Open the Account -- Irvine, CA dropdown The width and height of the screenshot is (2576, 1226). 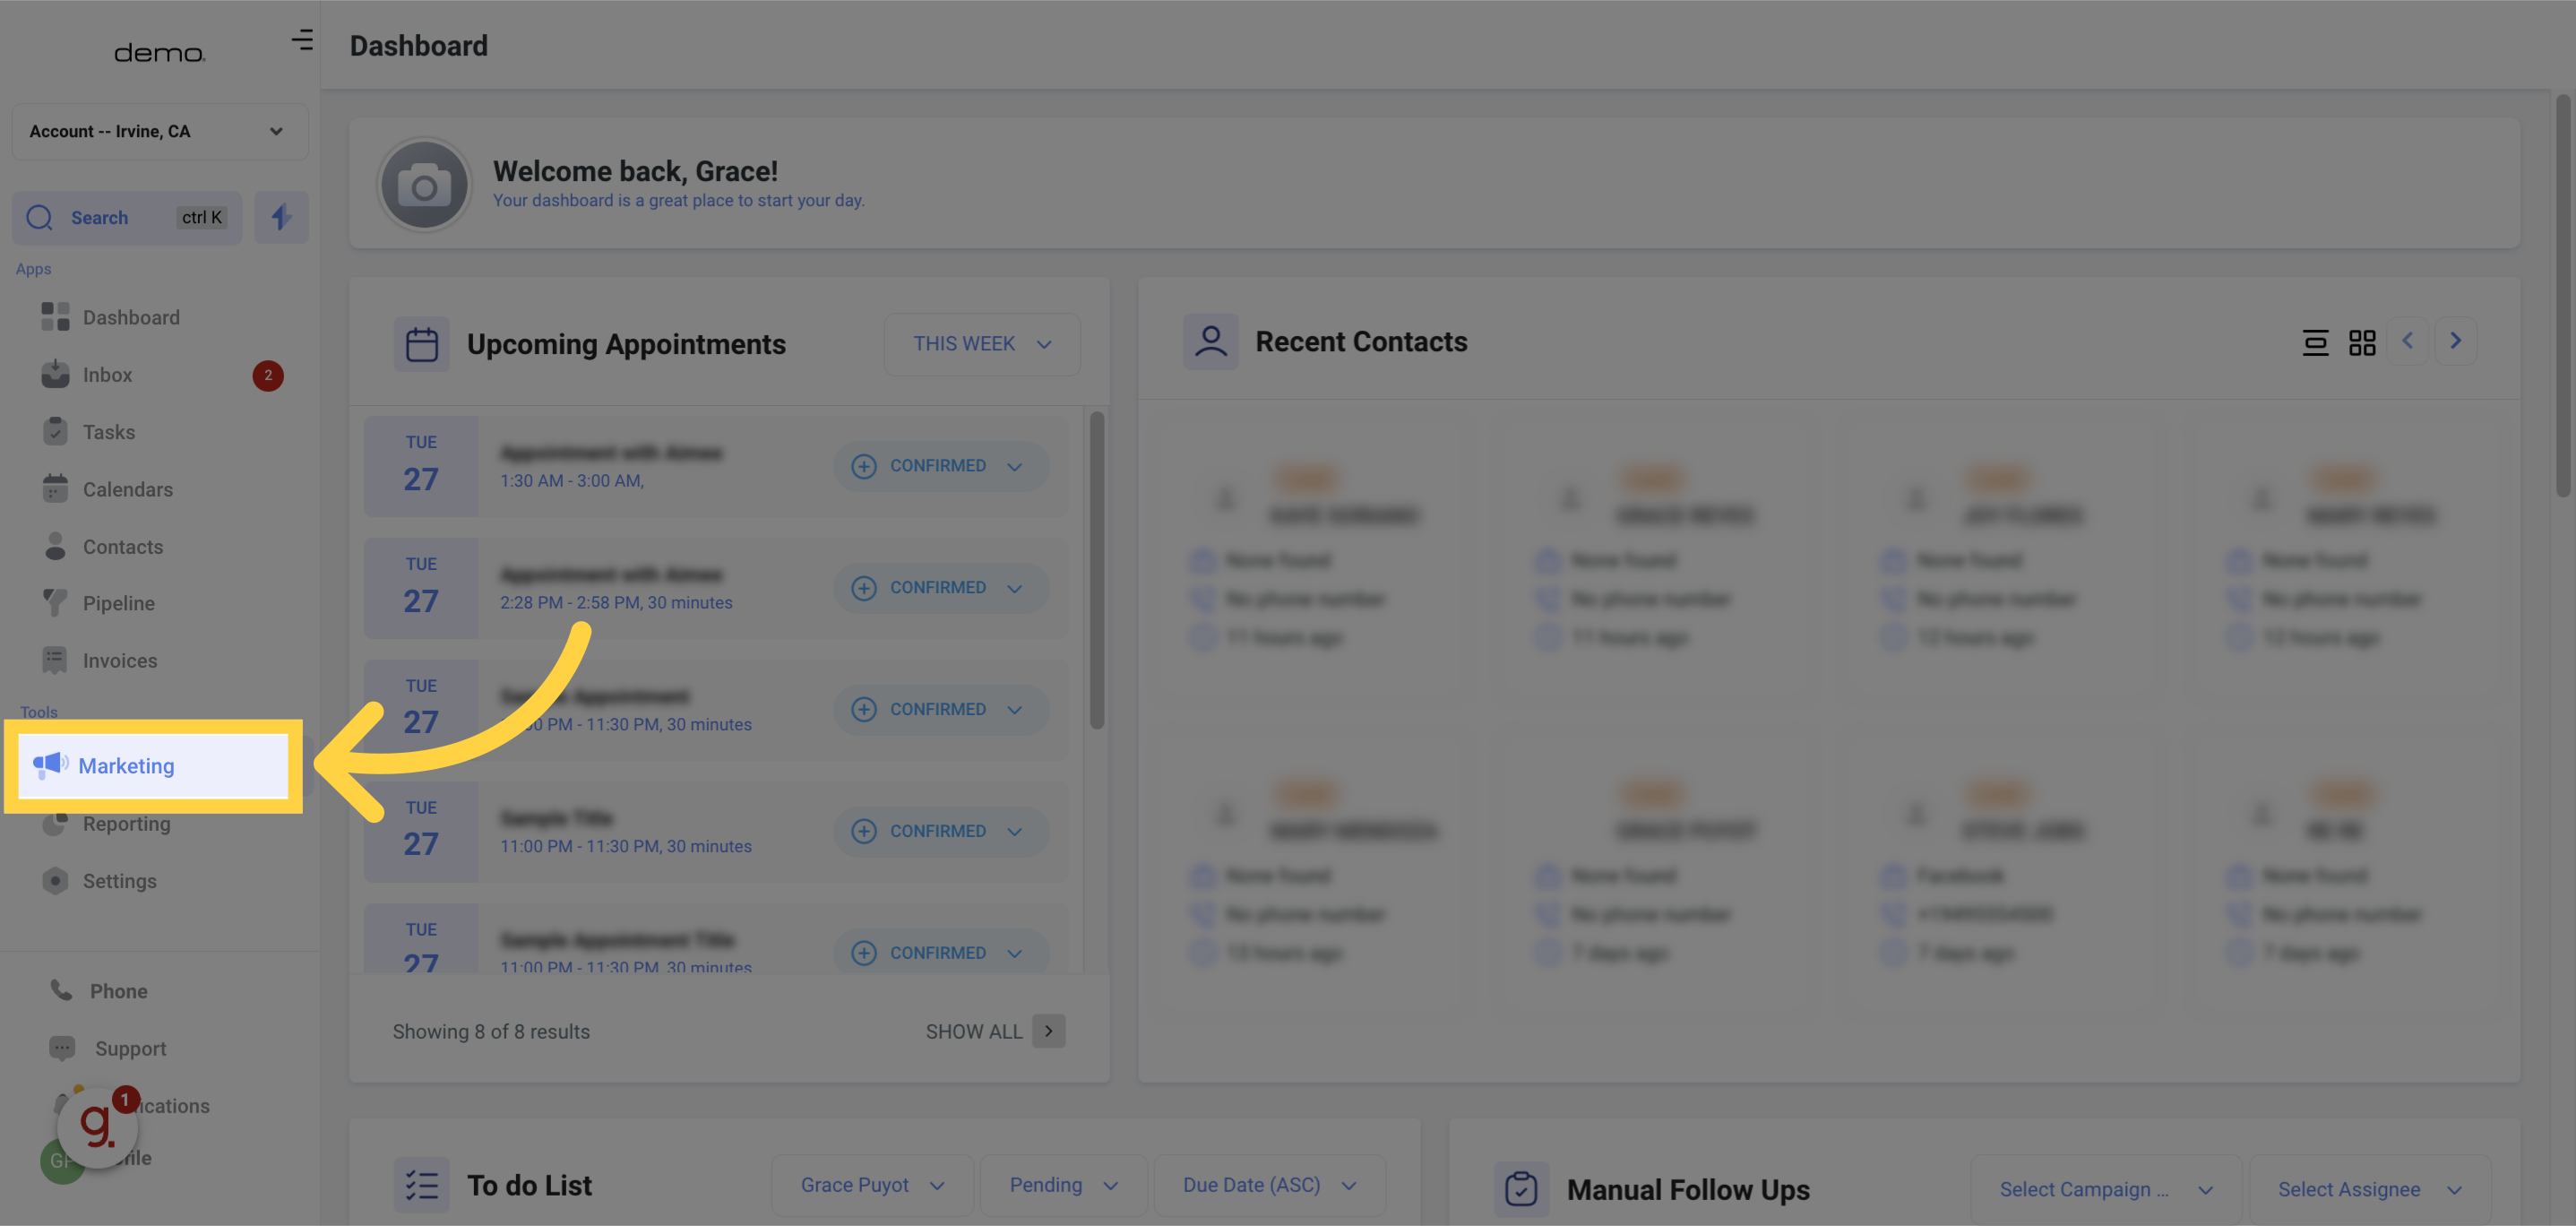coord(160,131)
